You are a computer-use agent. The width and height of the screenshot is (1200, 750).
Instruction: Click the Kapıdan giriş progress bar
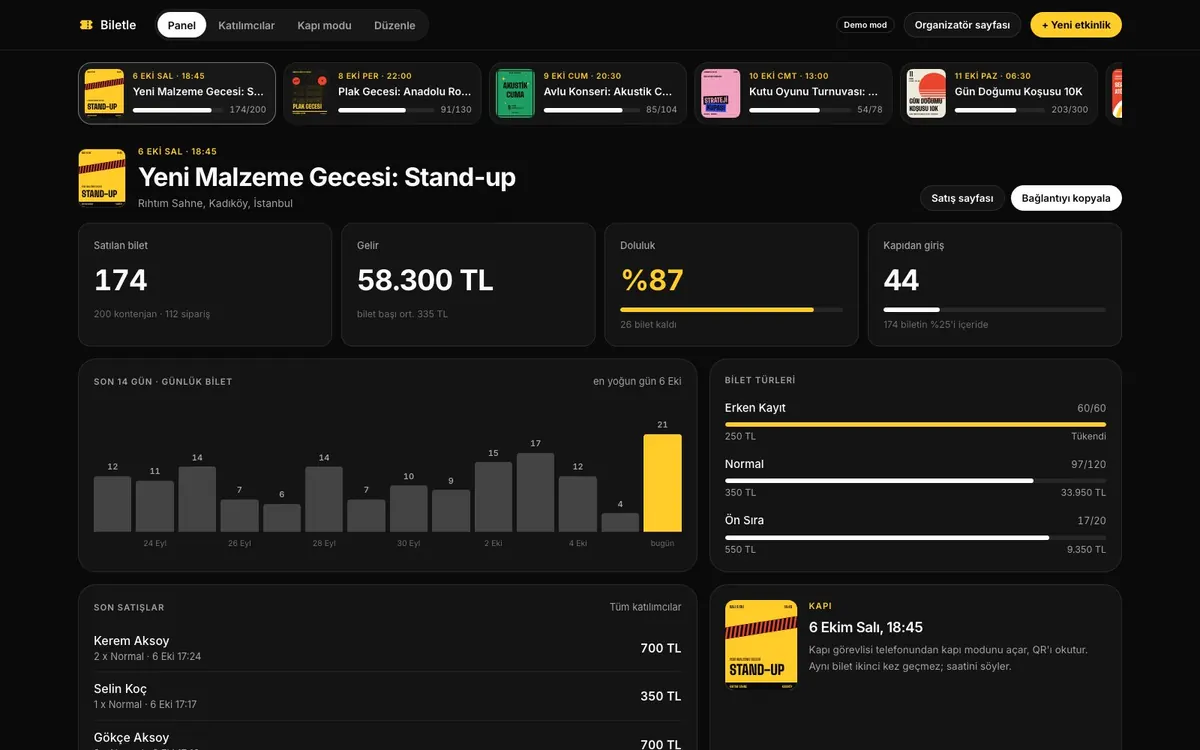tap(995, 310)
